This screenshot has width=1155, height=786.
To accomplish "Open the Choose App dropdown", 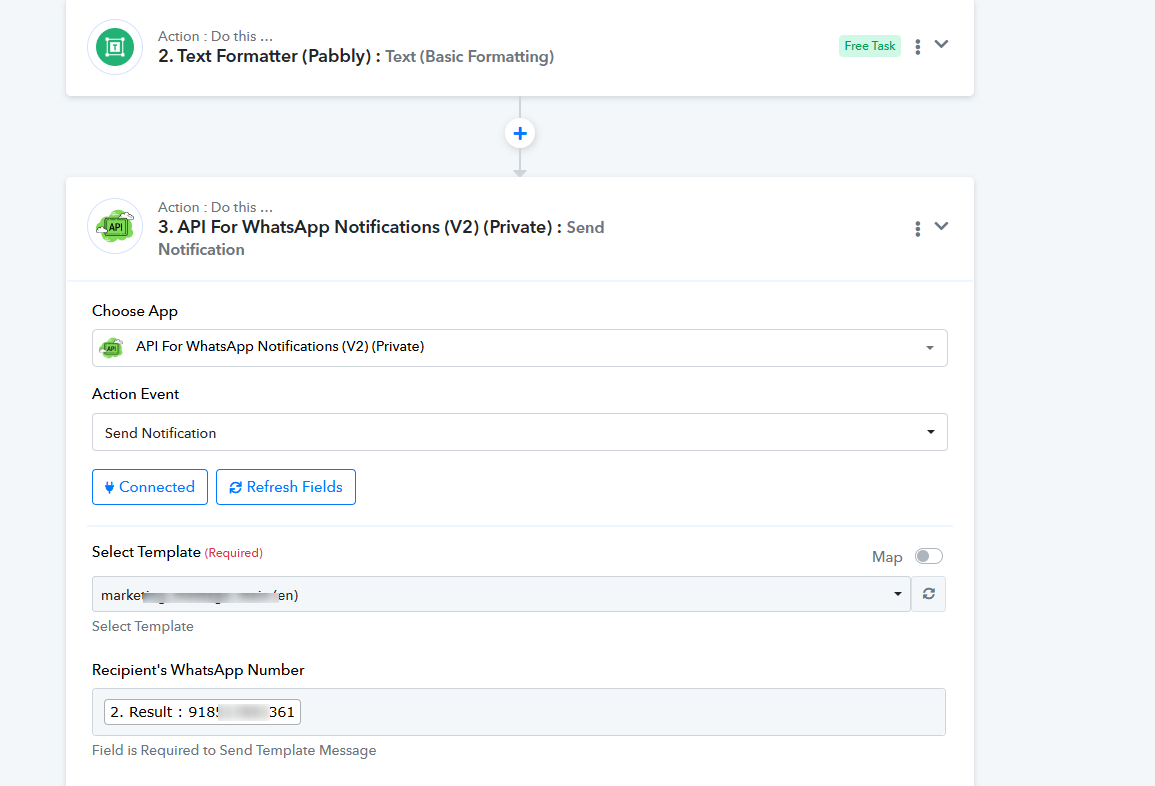I will [519, 348].
